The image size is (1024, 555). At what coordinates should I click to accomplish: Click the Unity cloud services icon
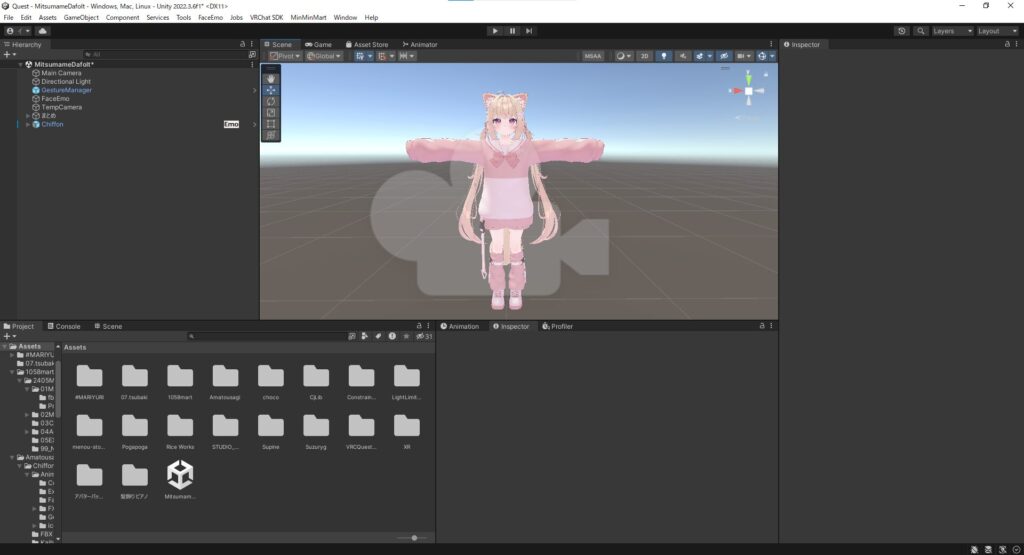point(42,31)
